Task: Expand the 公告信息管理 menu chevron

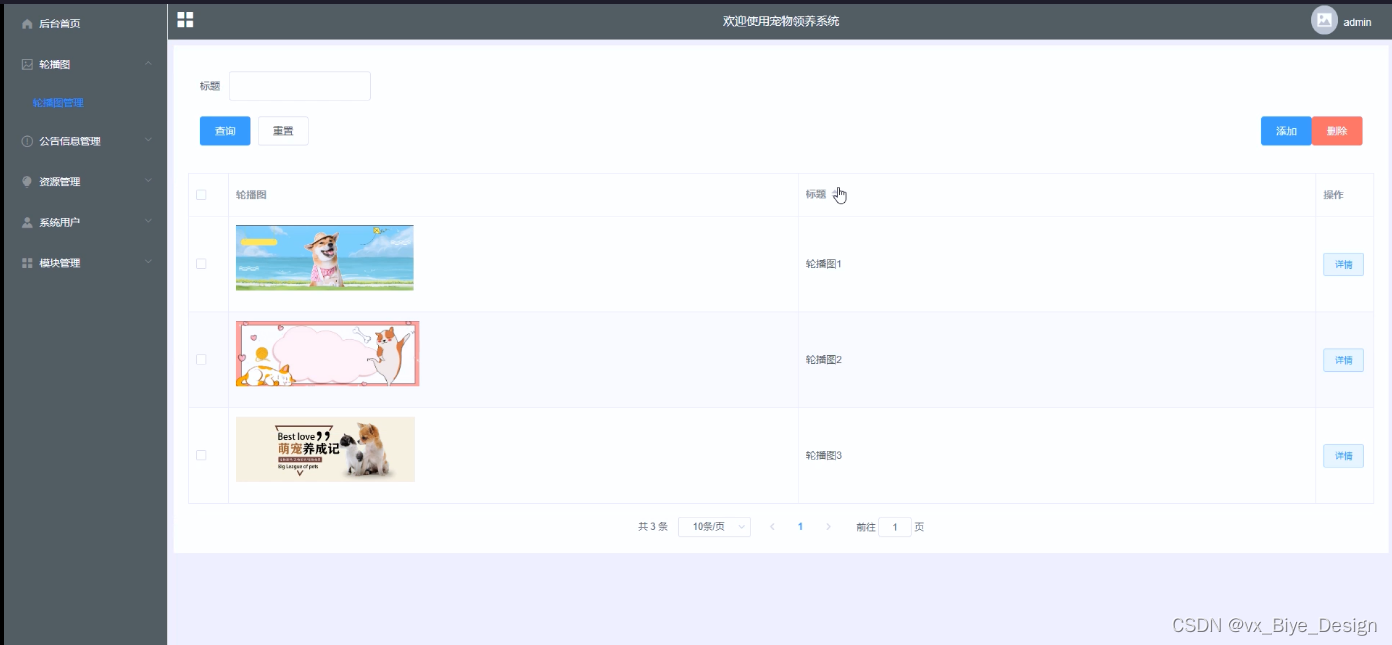Action: [x=148, y=140]
